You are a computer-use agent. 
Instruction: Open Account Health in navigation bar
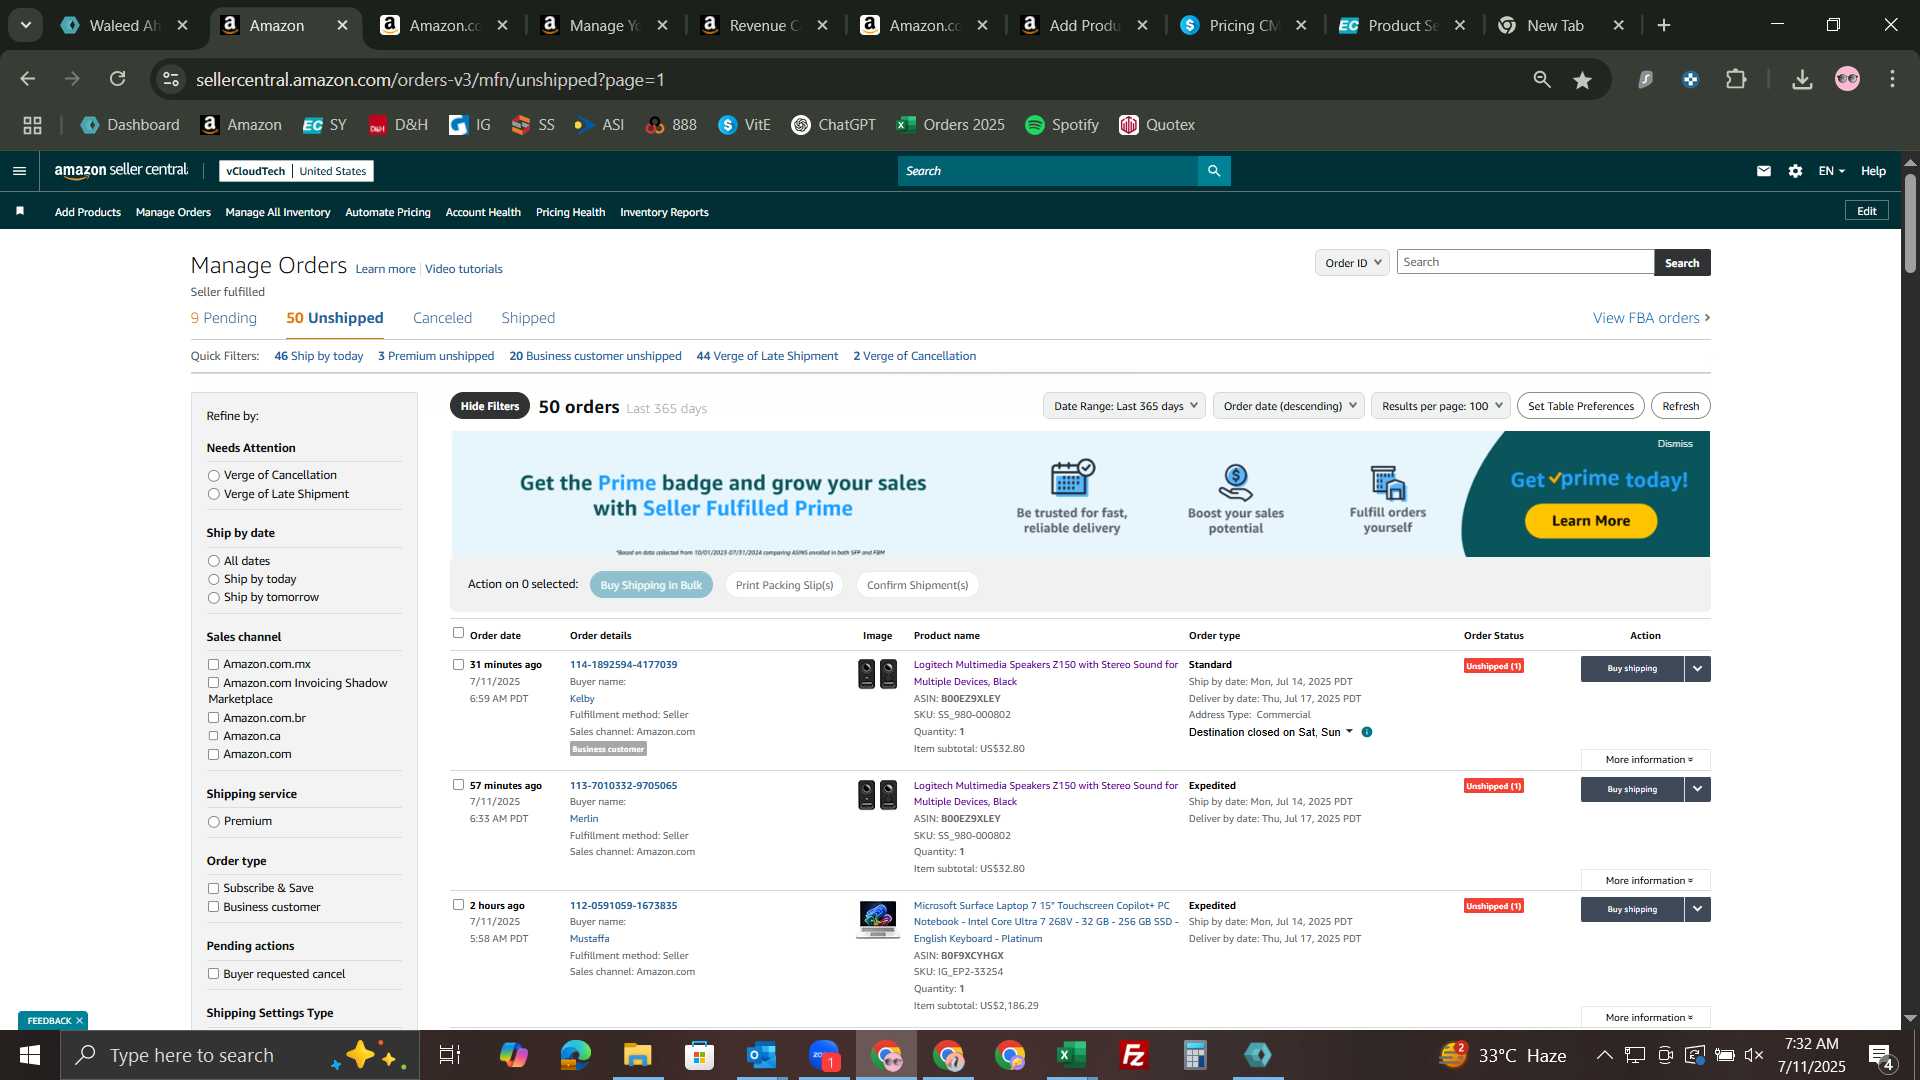tap(483, 212)
